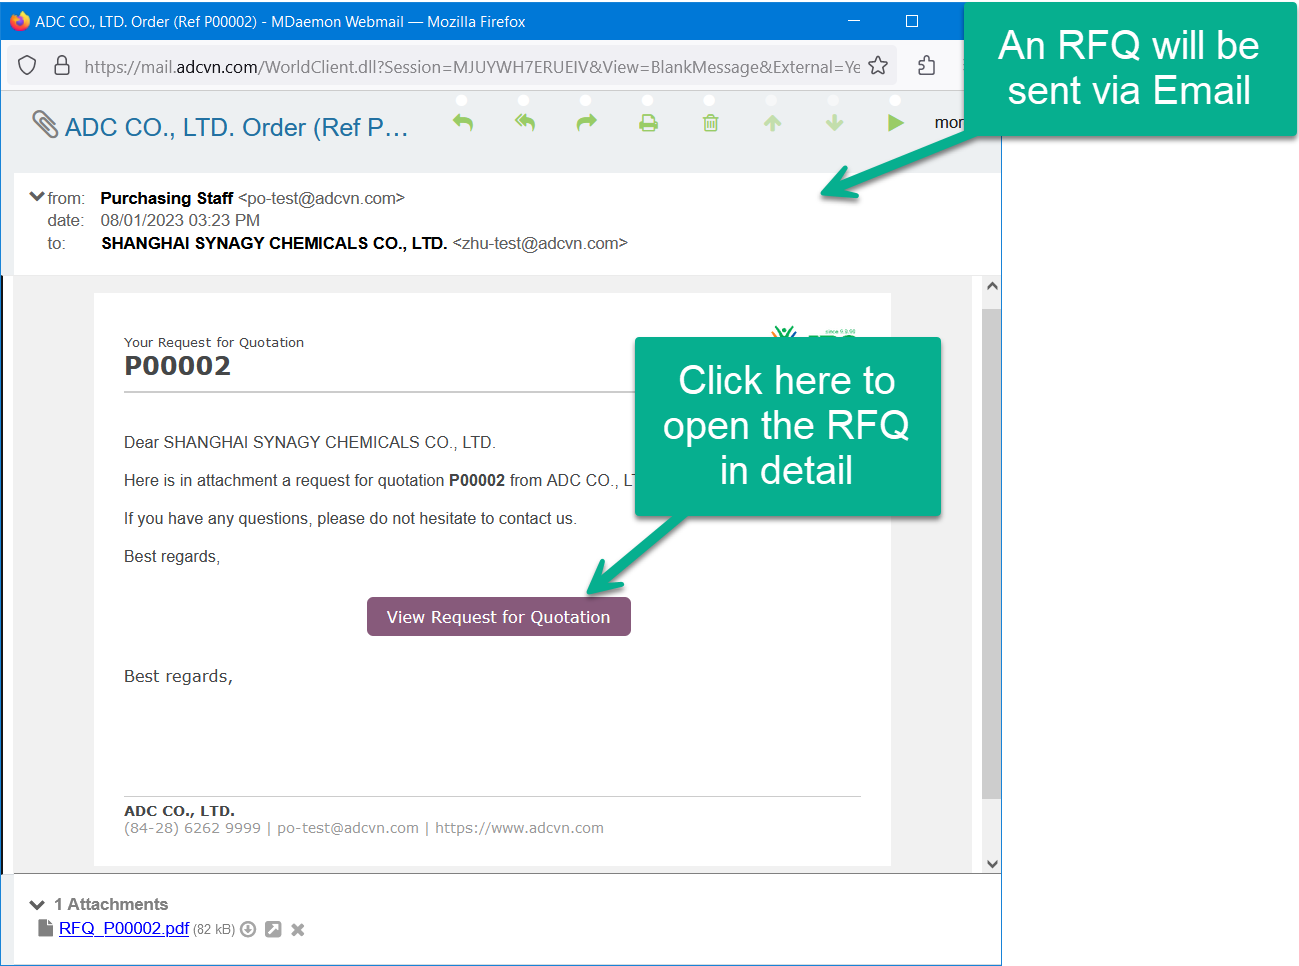
Task: Bookmark page with star icon
Action: point(878,66)
